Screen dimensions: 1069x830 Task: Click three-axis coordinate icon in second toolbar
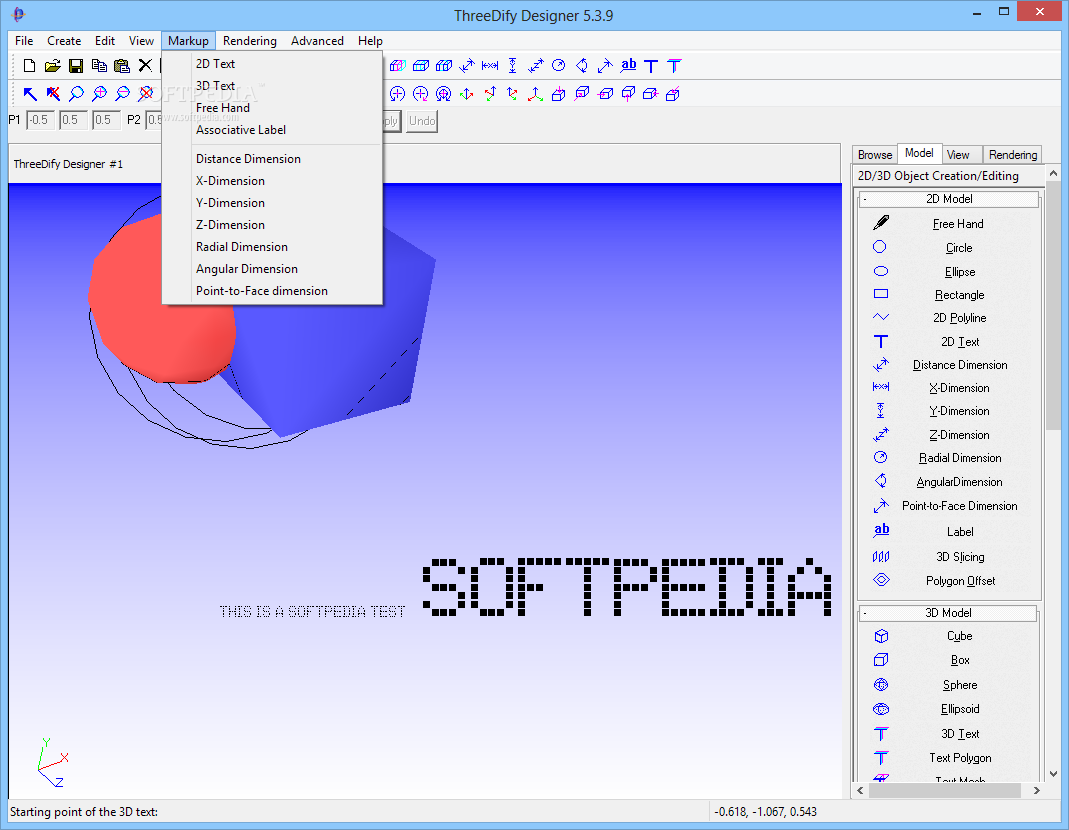[535, 93]
